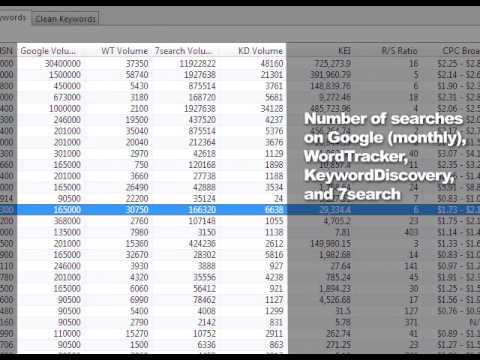
Task: Pick the 7search volume cell 166320
Action: tap(202, 210)
